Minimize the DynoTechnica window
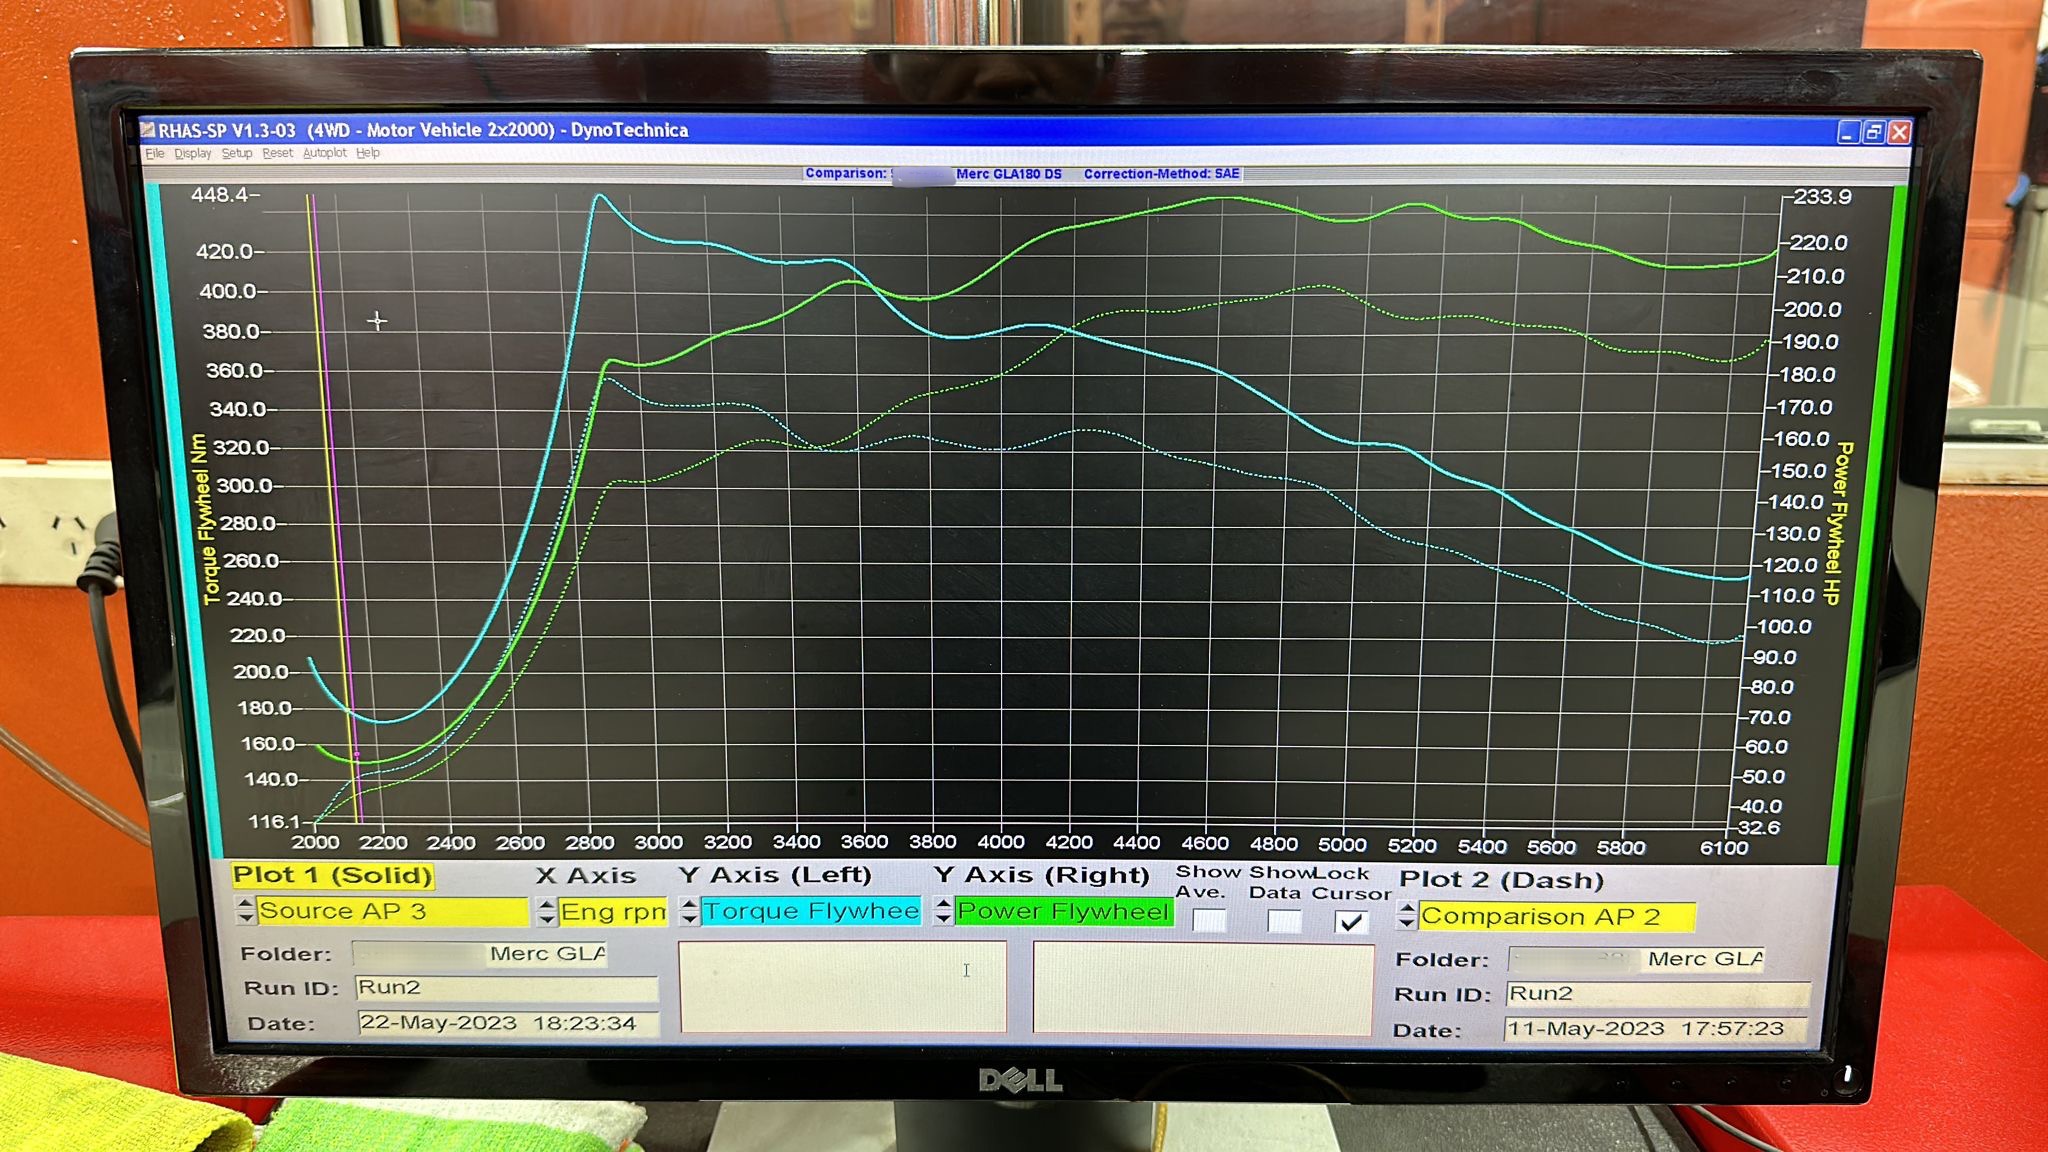The image size is (2048, 1152). click(1848, 132)
